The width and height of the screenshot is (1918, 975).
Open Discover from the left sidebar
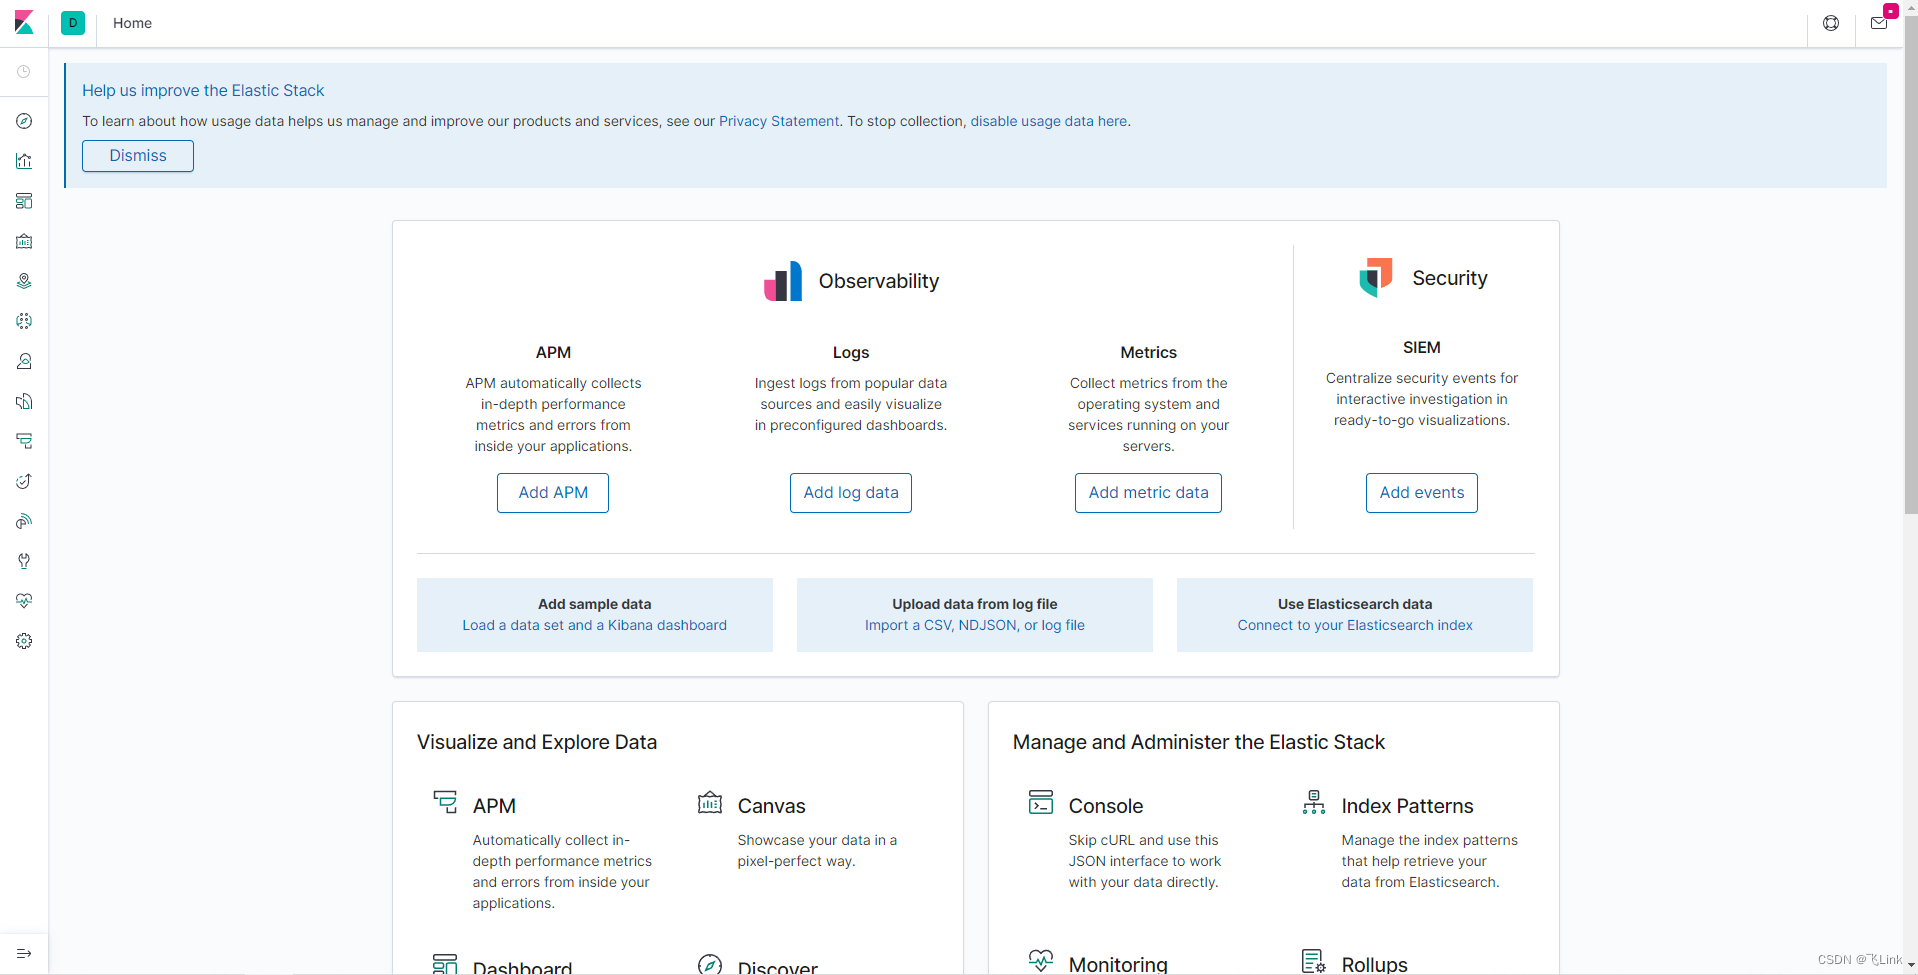pyautogui.click(x=24, y=121)
